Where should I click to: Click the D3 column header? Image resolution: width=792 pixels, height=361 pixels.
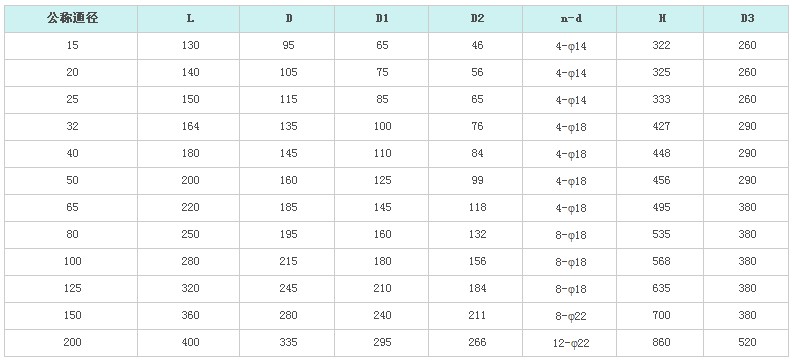pos(748,19)
